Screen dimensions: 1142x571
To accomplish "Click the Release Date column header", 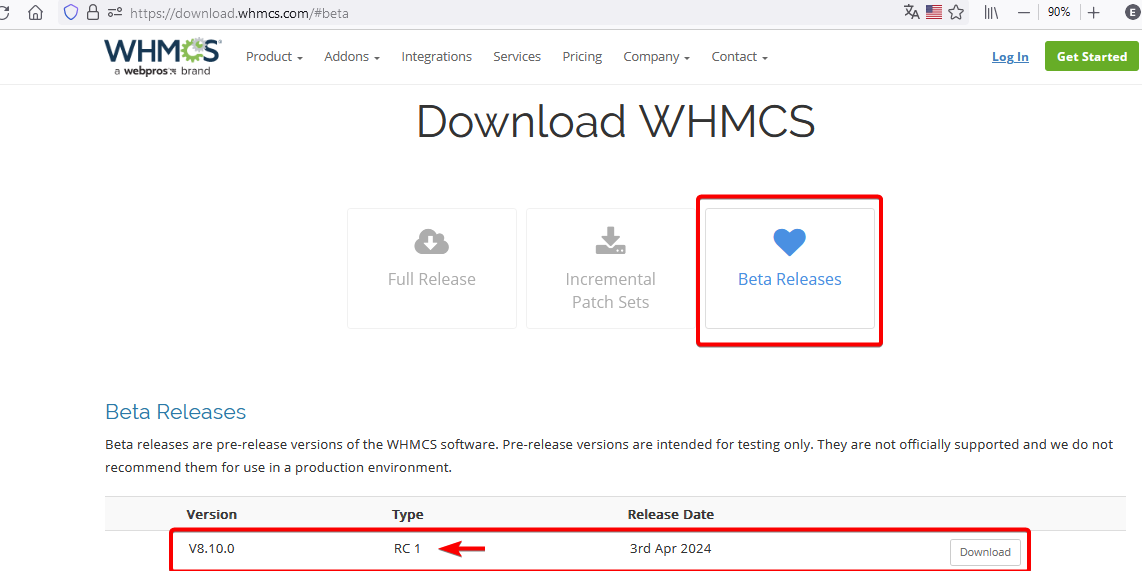I will coord(671,514).
